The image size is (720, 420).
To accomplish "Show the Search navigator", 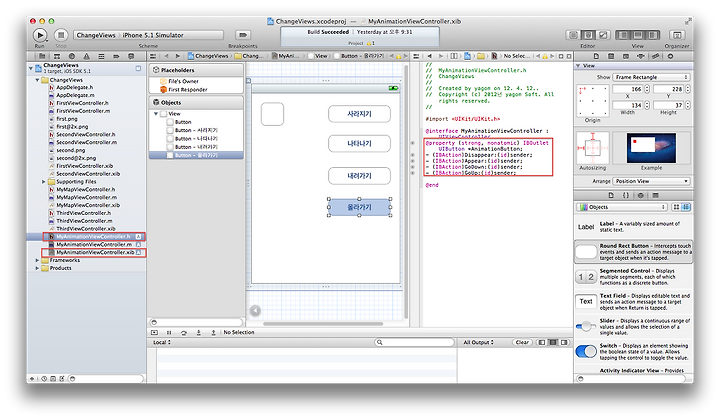I will [x=72, y=56].
